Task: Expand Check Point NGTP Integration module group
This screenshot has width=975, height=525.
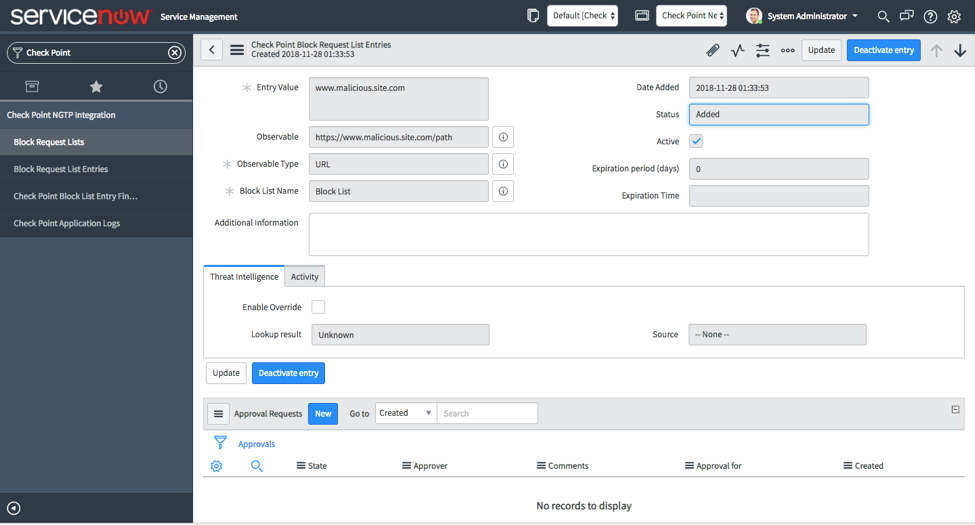Action: click(96, 115)
